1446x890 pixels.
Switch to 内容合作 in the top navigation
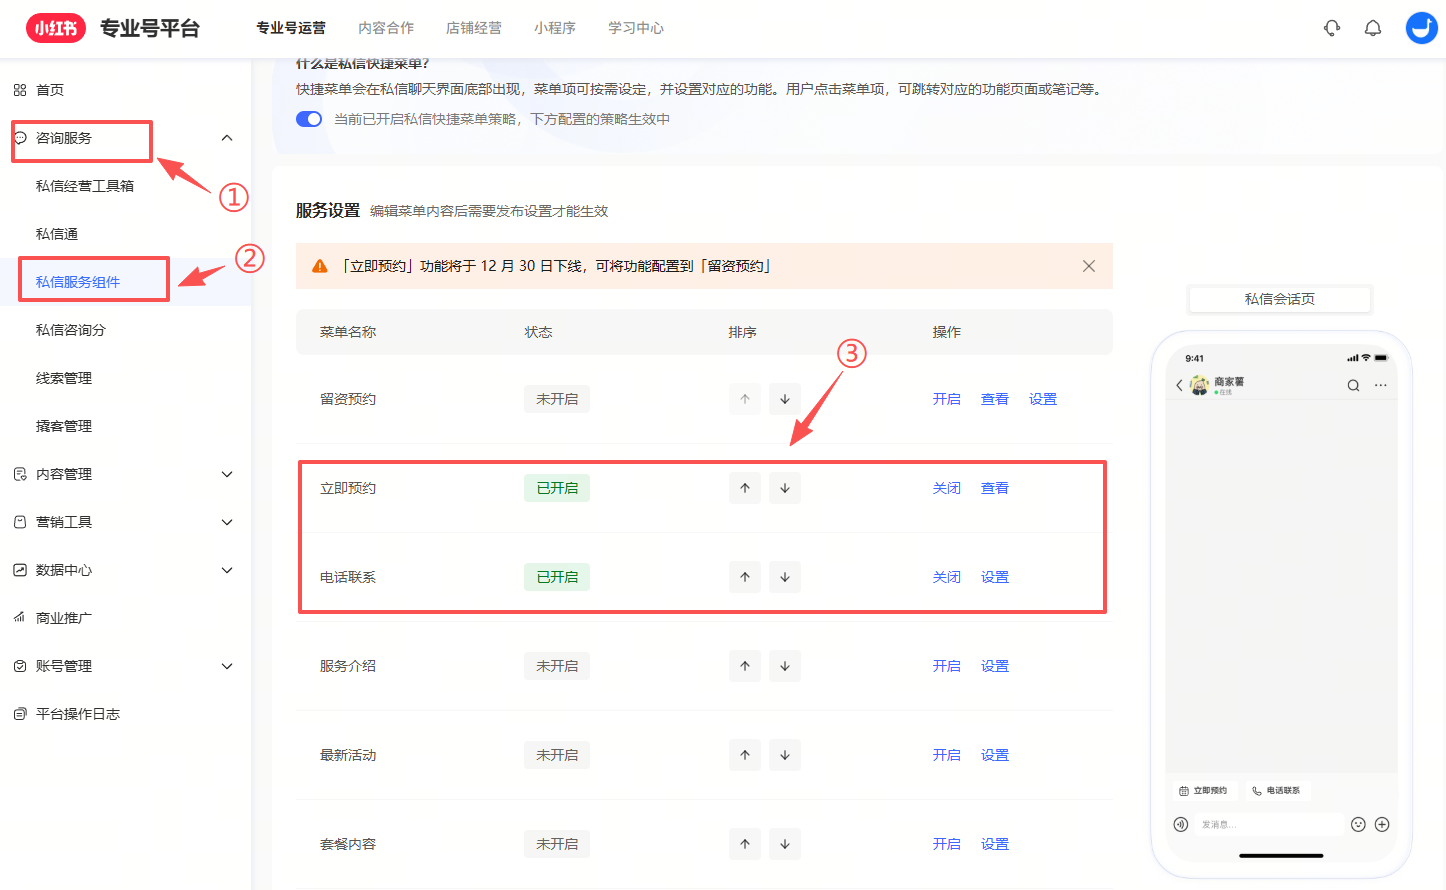click(386, 28)
